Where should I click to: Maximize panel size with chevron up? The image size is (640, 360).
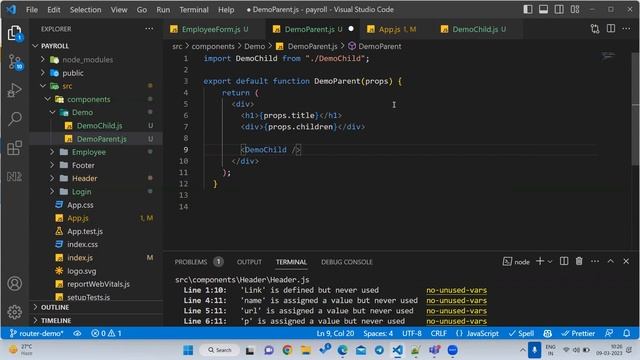point(611,261)
